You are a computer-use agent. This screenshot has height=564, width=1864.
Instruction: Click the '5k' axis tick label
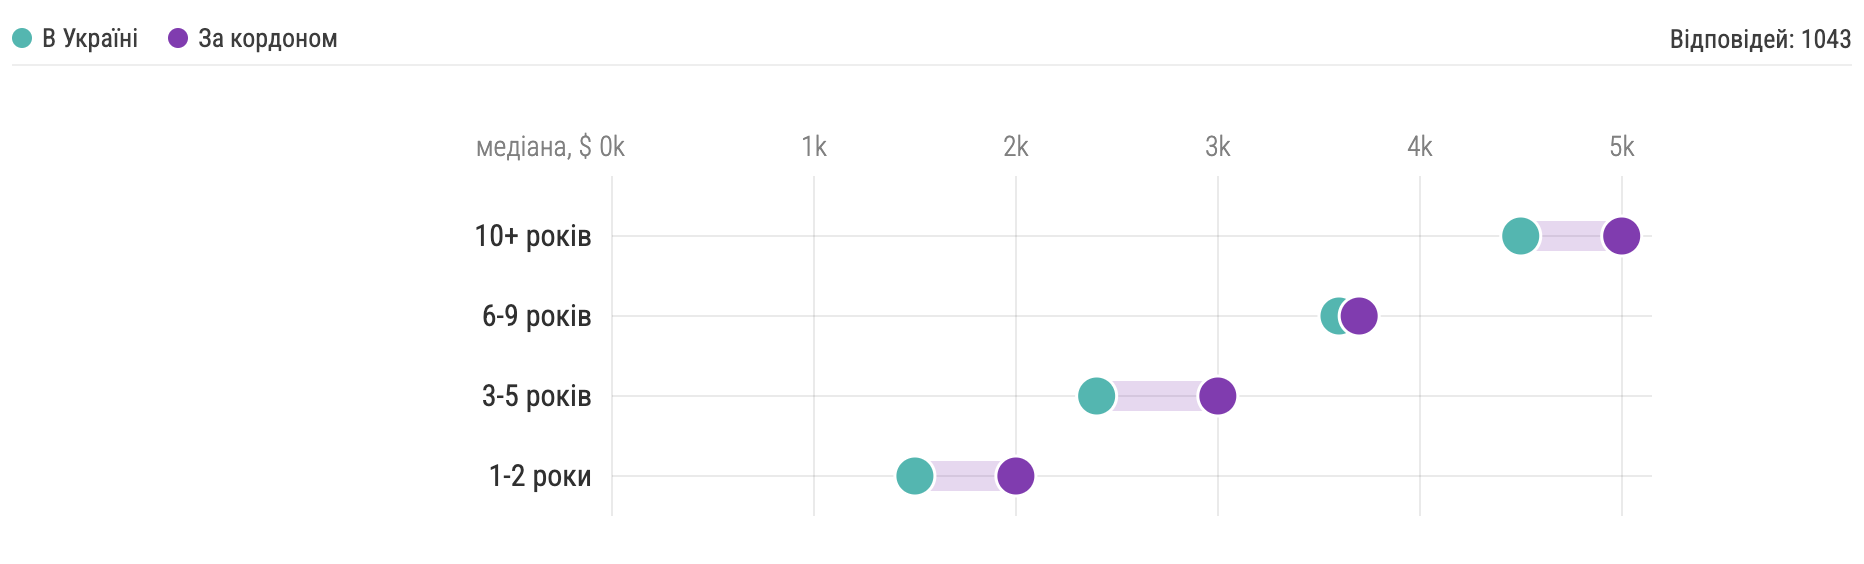tap(1621, 147)
